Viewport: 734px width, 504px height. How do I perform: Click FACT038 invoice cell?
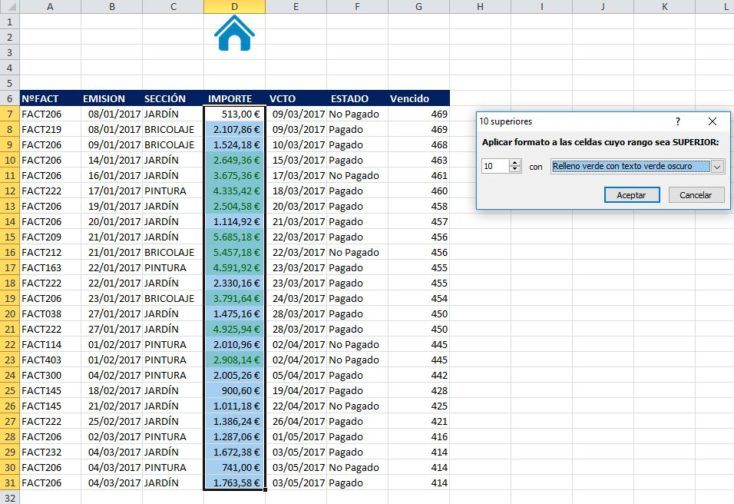pos(50,314)
